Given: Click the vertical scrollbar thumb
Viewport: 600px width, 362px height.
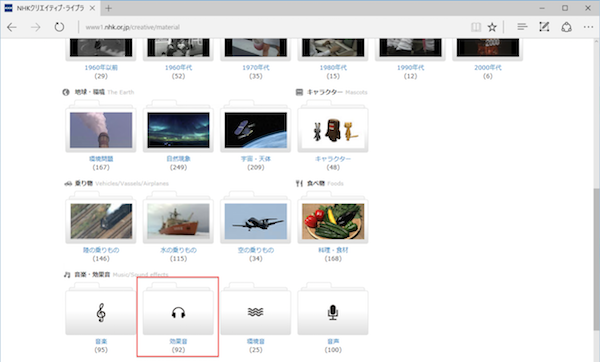Looking at the screenshot, I should coord(596,259).
